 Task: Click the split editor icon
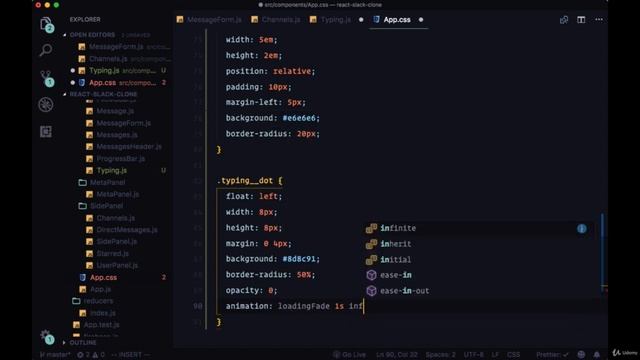581,20
